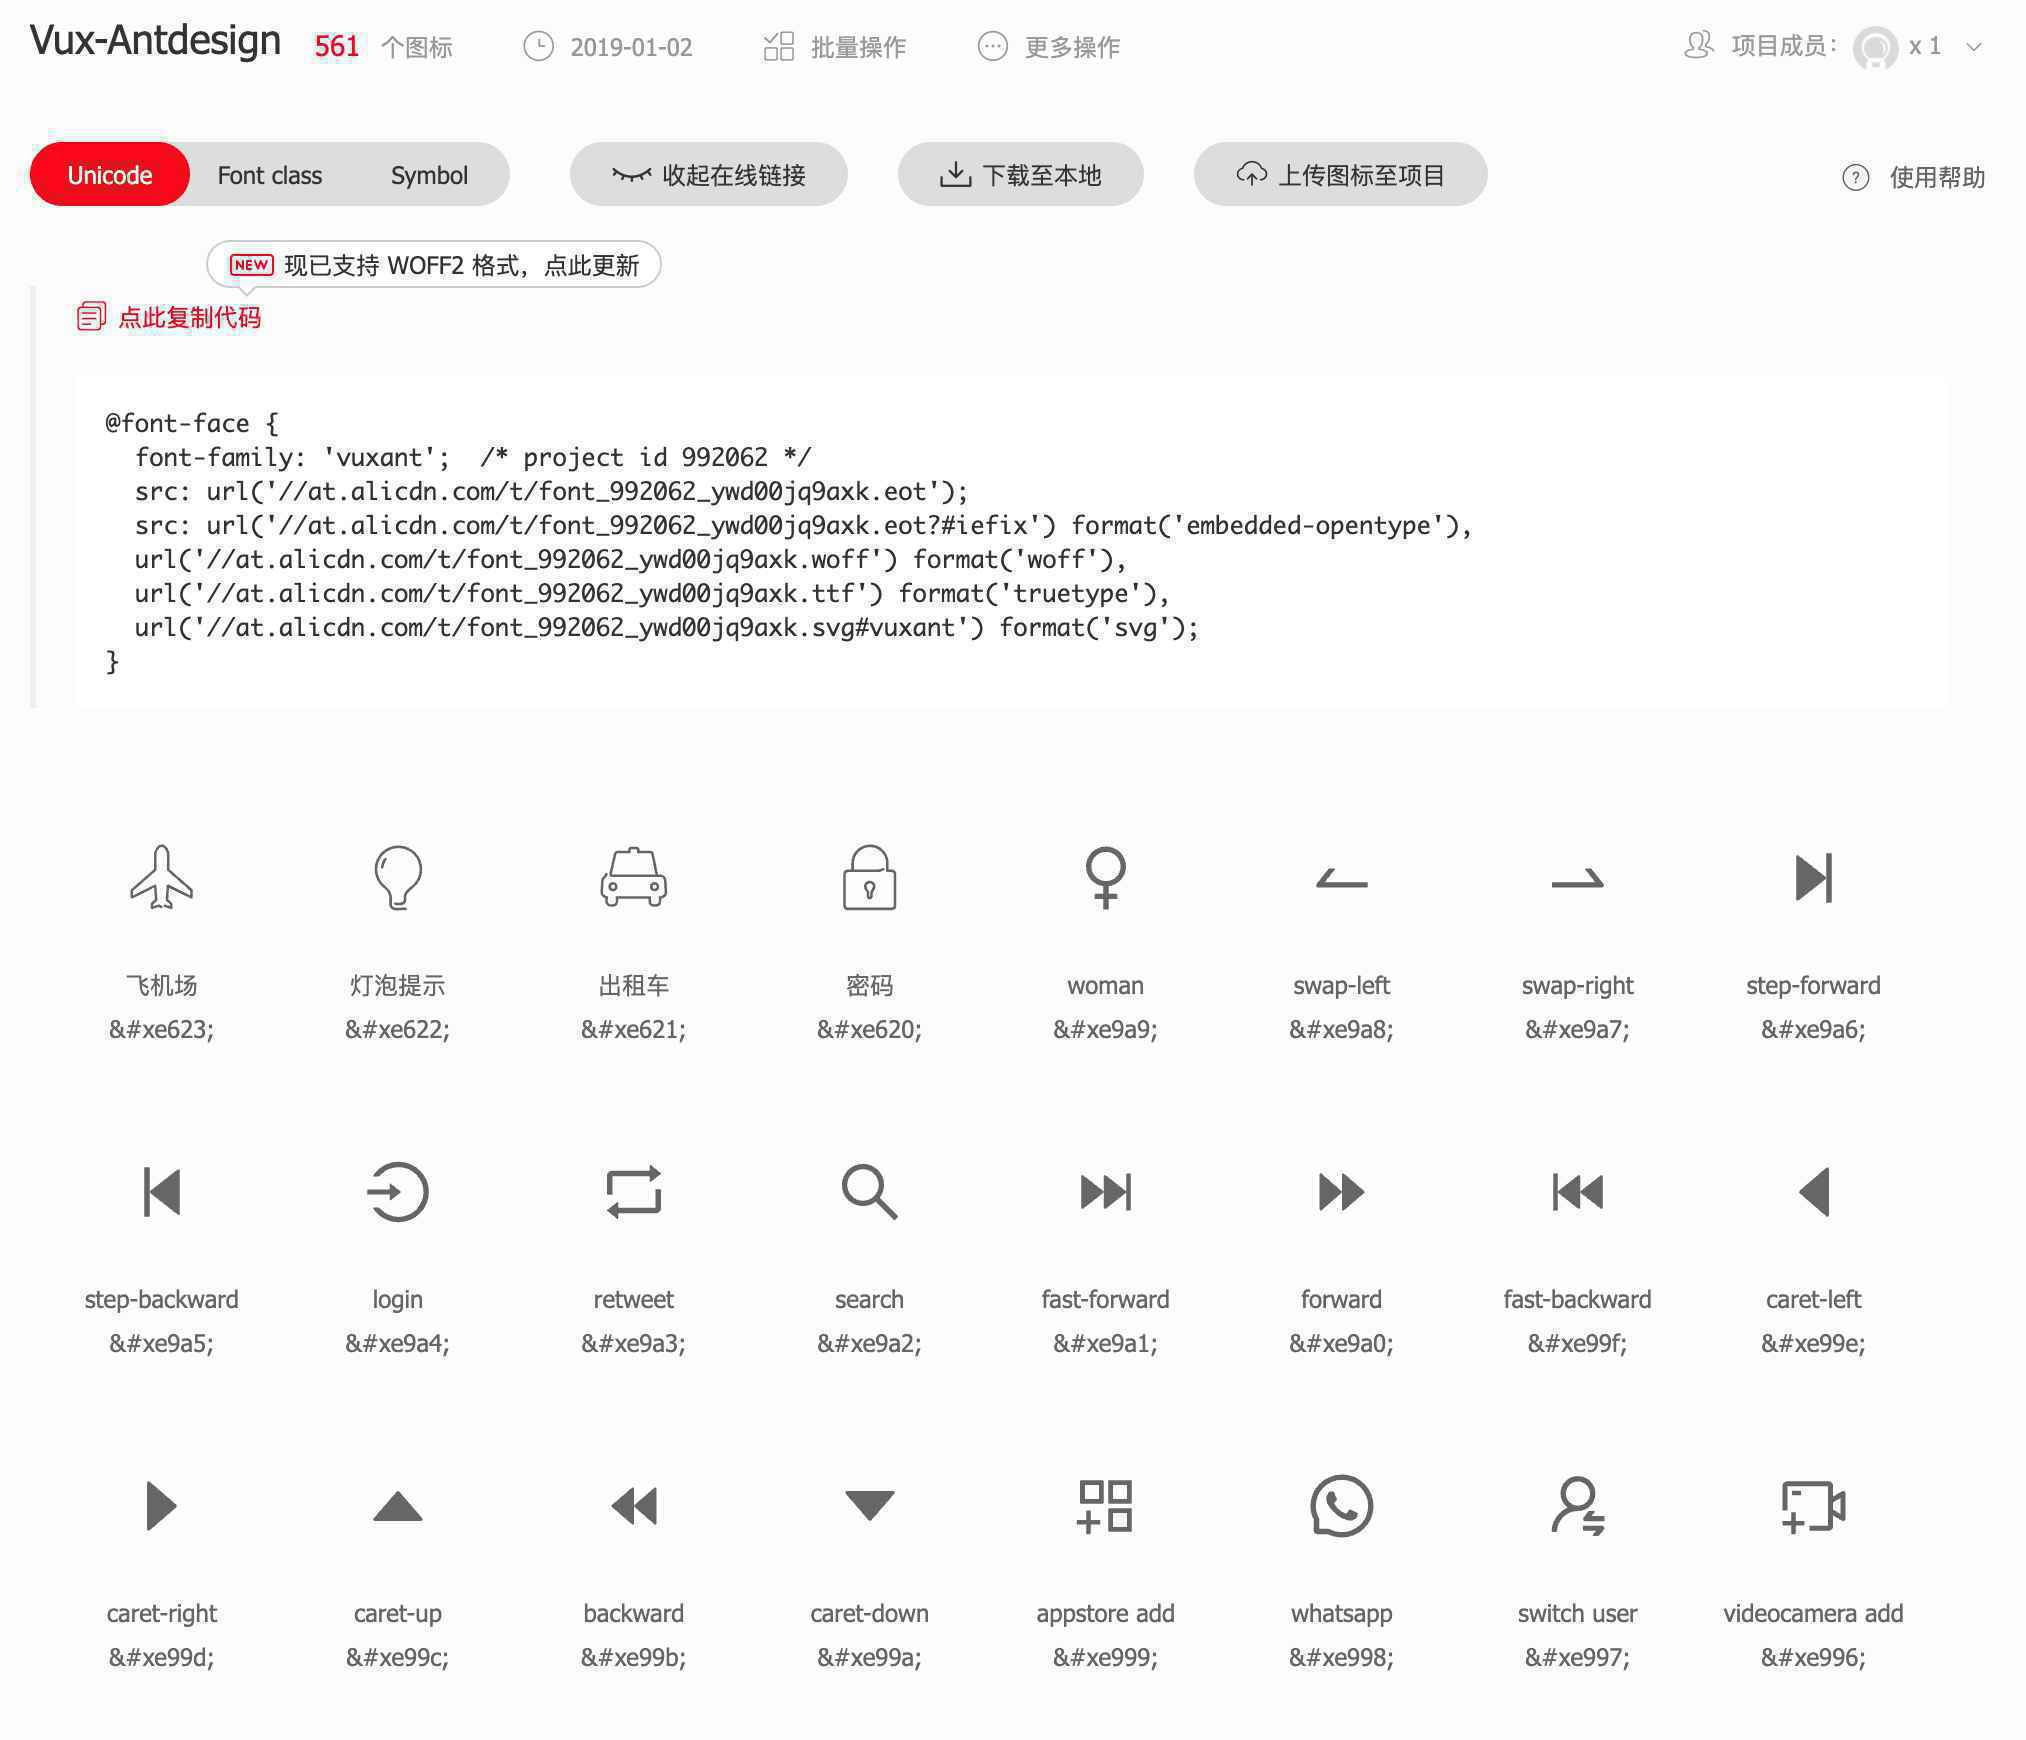Click the fast-forward icon
Screen dimensions: 2026x1740
(x=1105, y=1191)
